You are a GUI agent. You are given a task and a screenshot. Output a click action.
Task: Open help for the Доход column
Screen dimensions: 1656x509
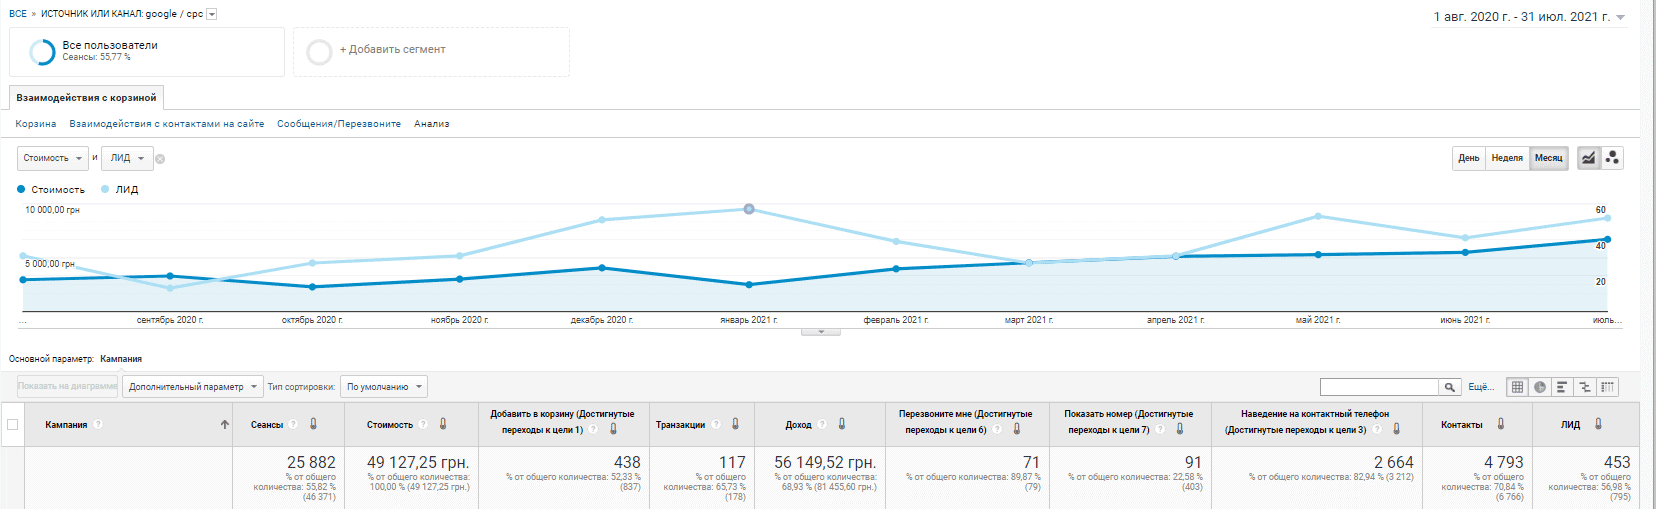click(x=823, y=425)
